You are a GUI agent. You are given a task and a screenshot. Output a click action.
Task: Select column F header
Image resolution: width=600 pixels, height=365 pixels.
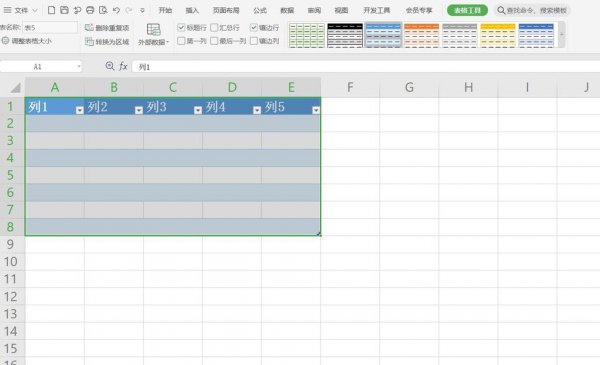pyautogui.click(x=350, y=87)
